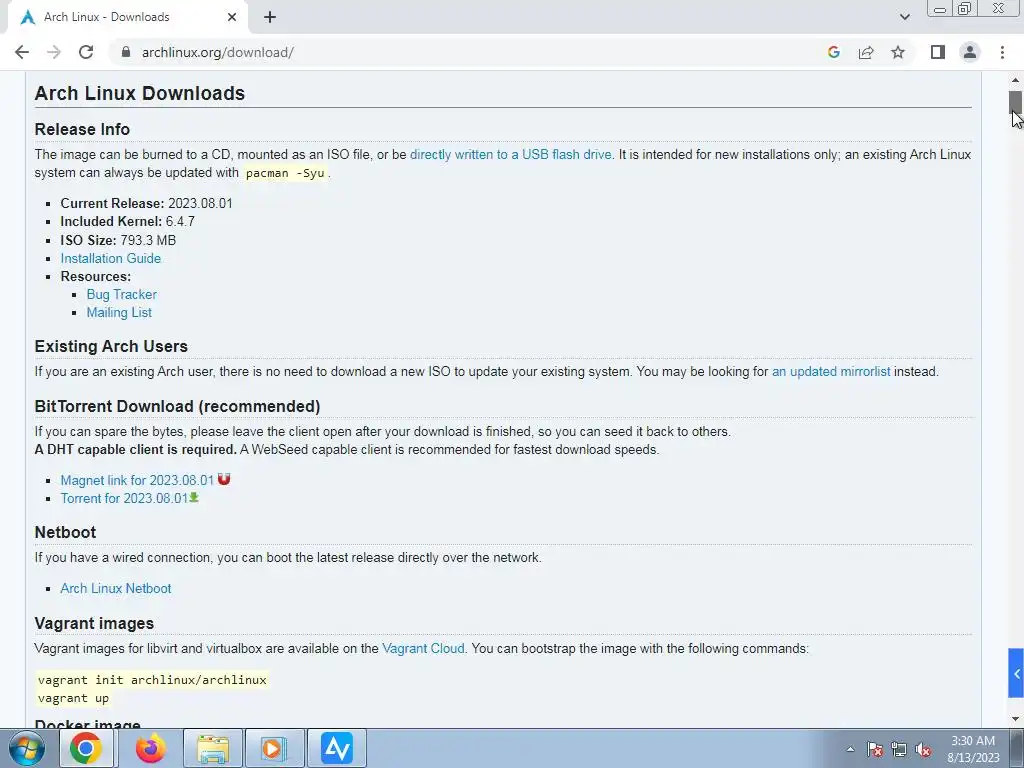Click the page scrollbar thumb

click(1015, 103)
